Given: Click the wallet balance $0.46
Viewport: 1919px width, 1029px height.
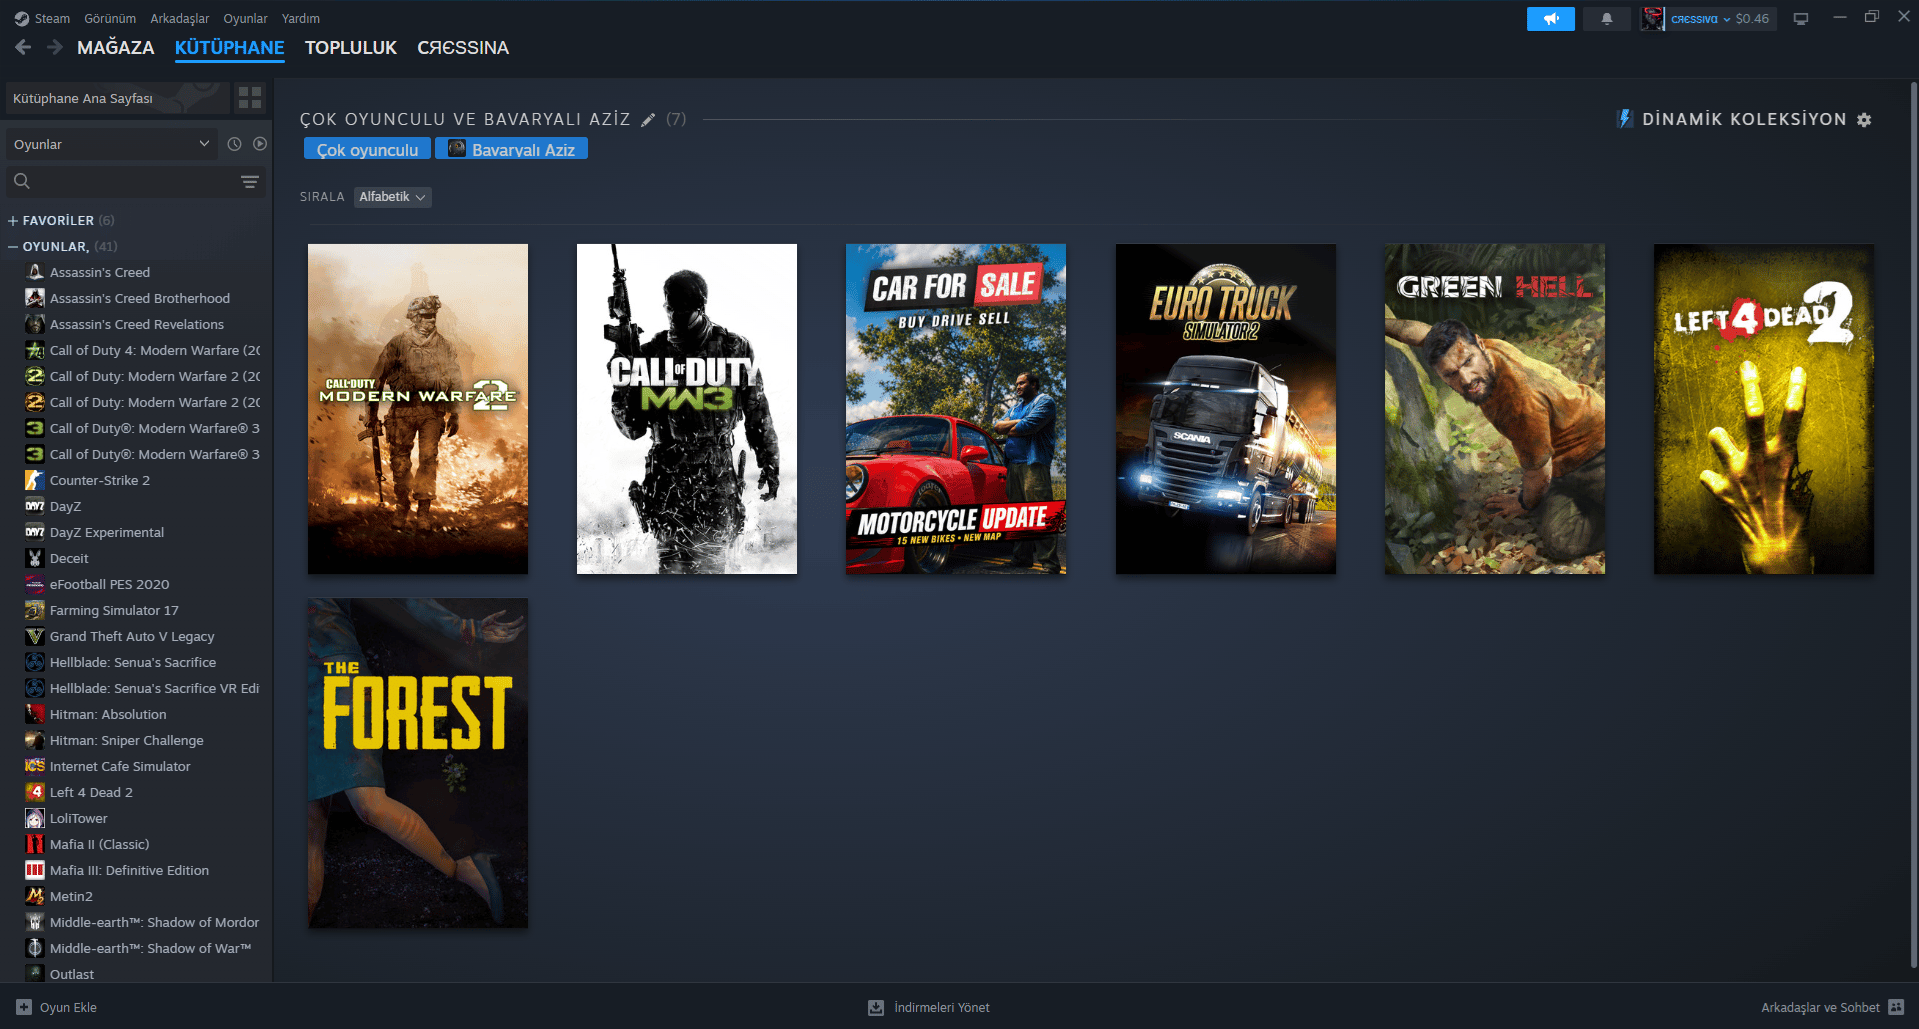Looking at the screenshot, I should (x=1752, y=19).
